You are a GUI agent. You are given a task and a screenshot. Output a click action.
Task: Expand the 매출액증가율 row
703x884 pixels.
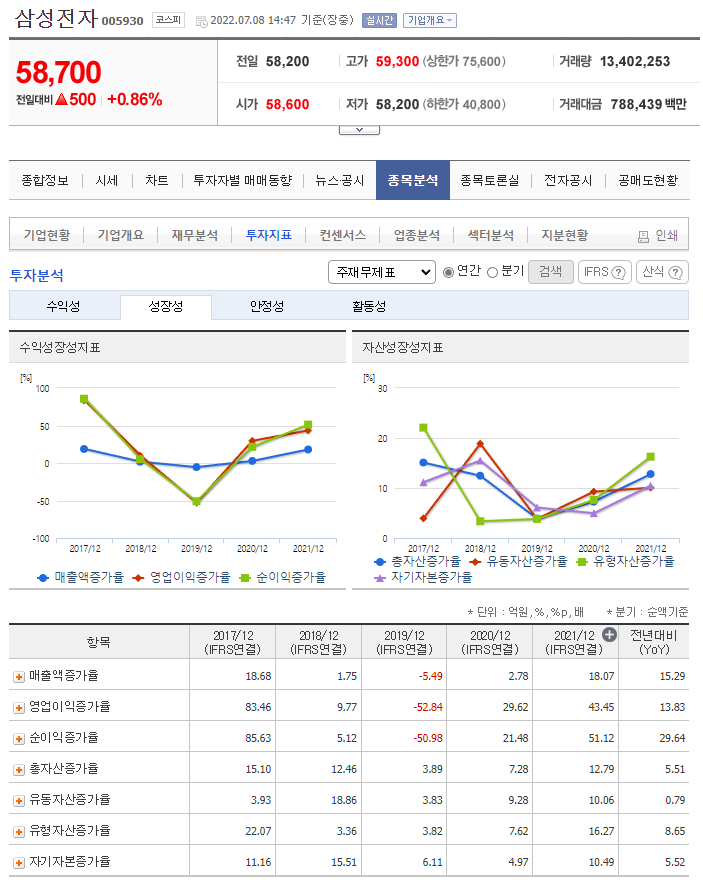(19, 677)
